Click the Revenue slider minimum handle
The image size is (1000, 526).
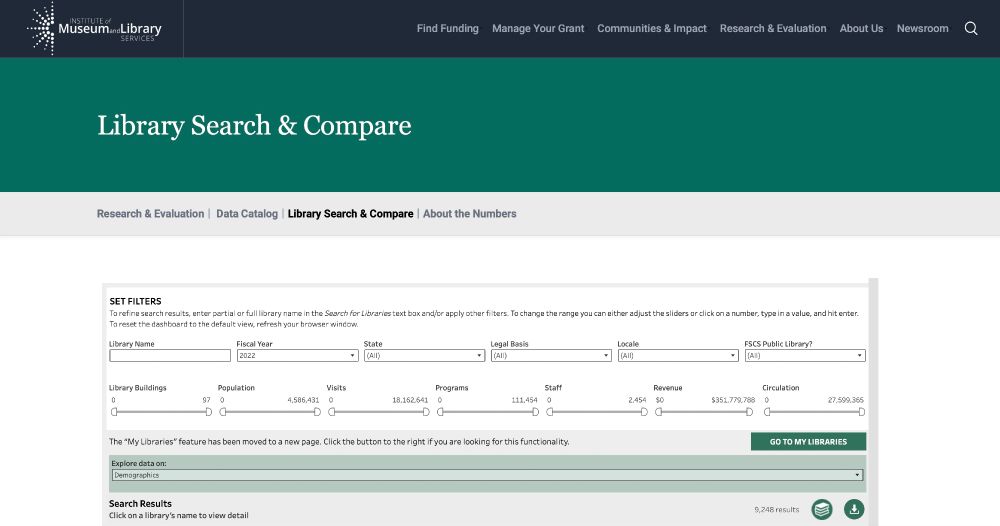[659, 412]
